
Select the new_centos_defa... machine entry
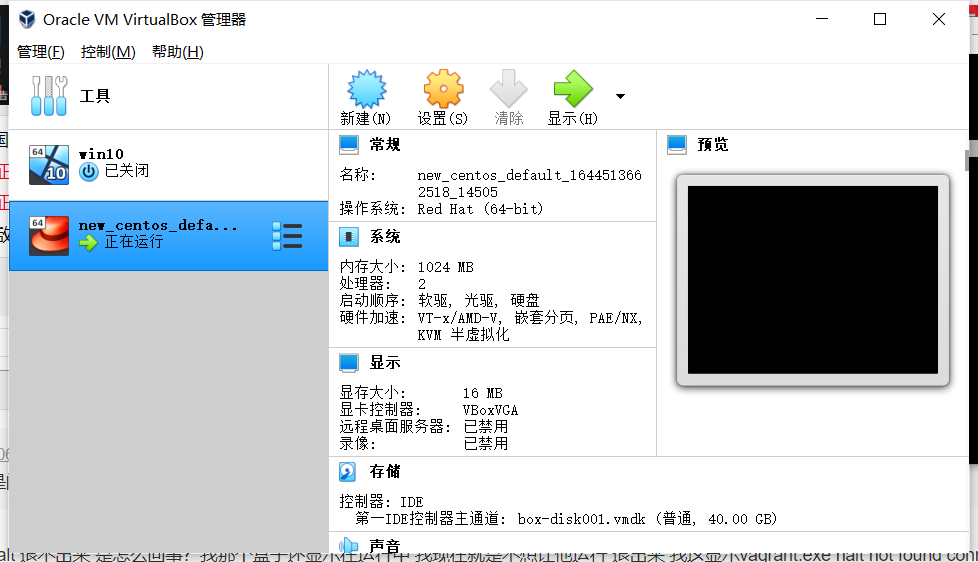point(168,236)
